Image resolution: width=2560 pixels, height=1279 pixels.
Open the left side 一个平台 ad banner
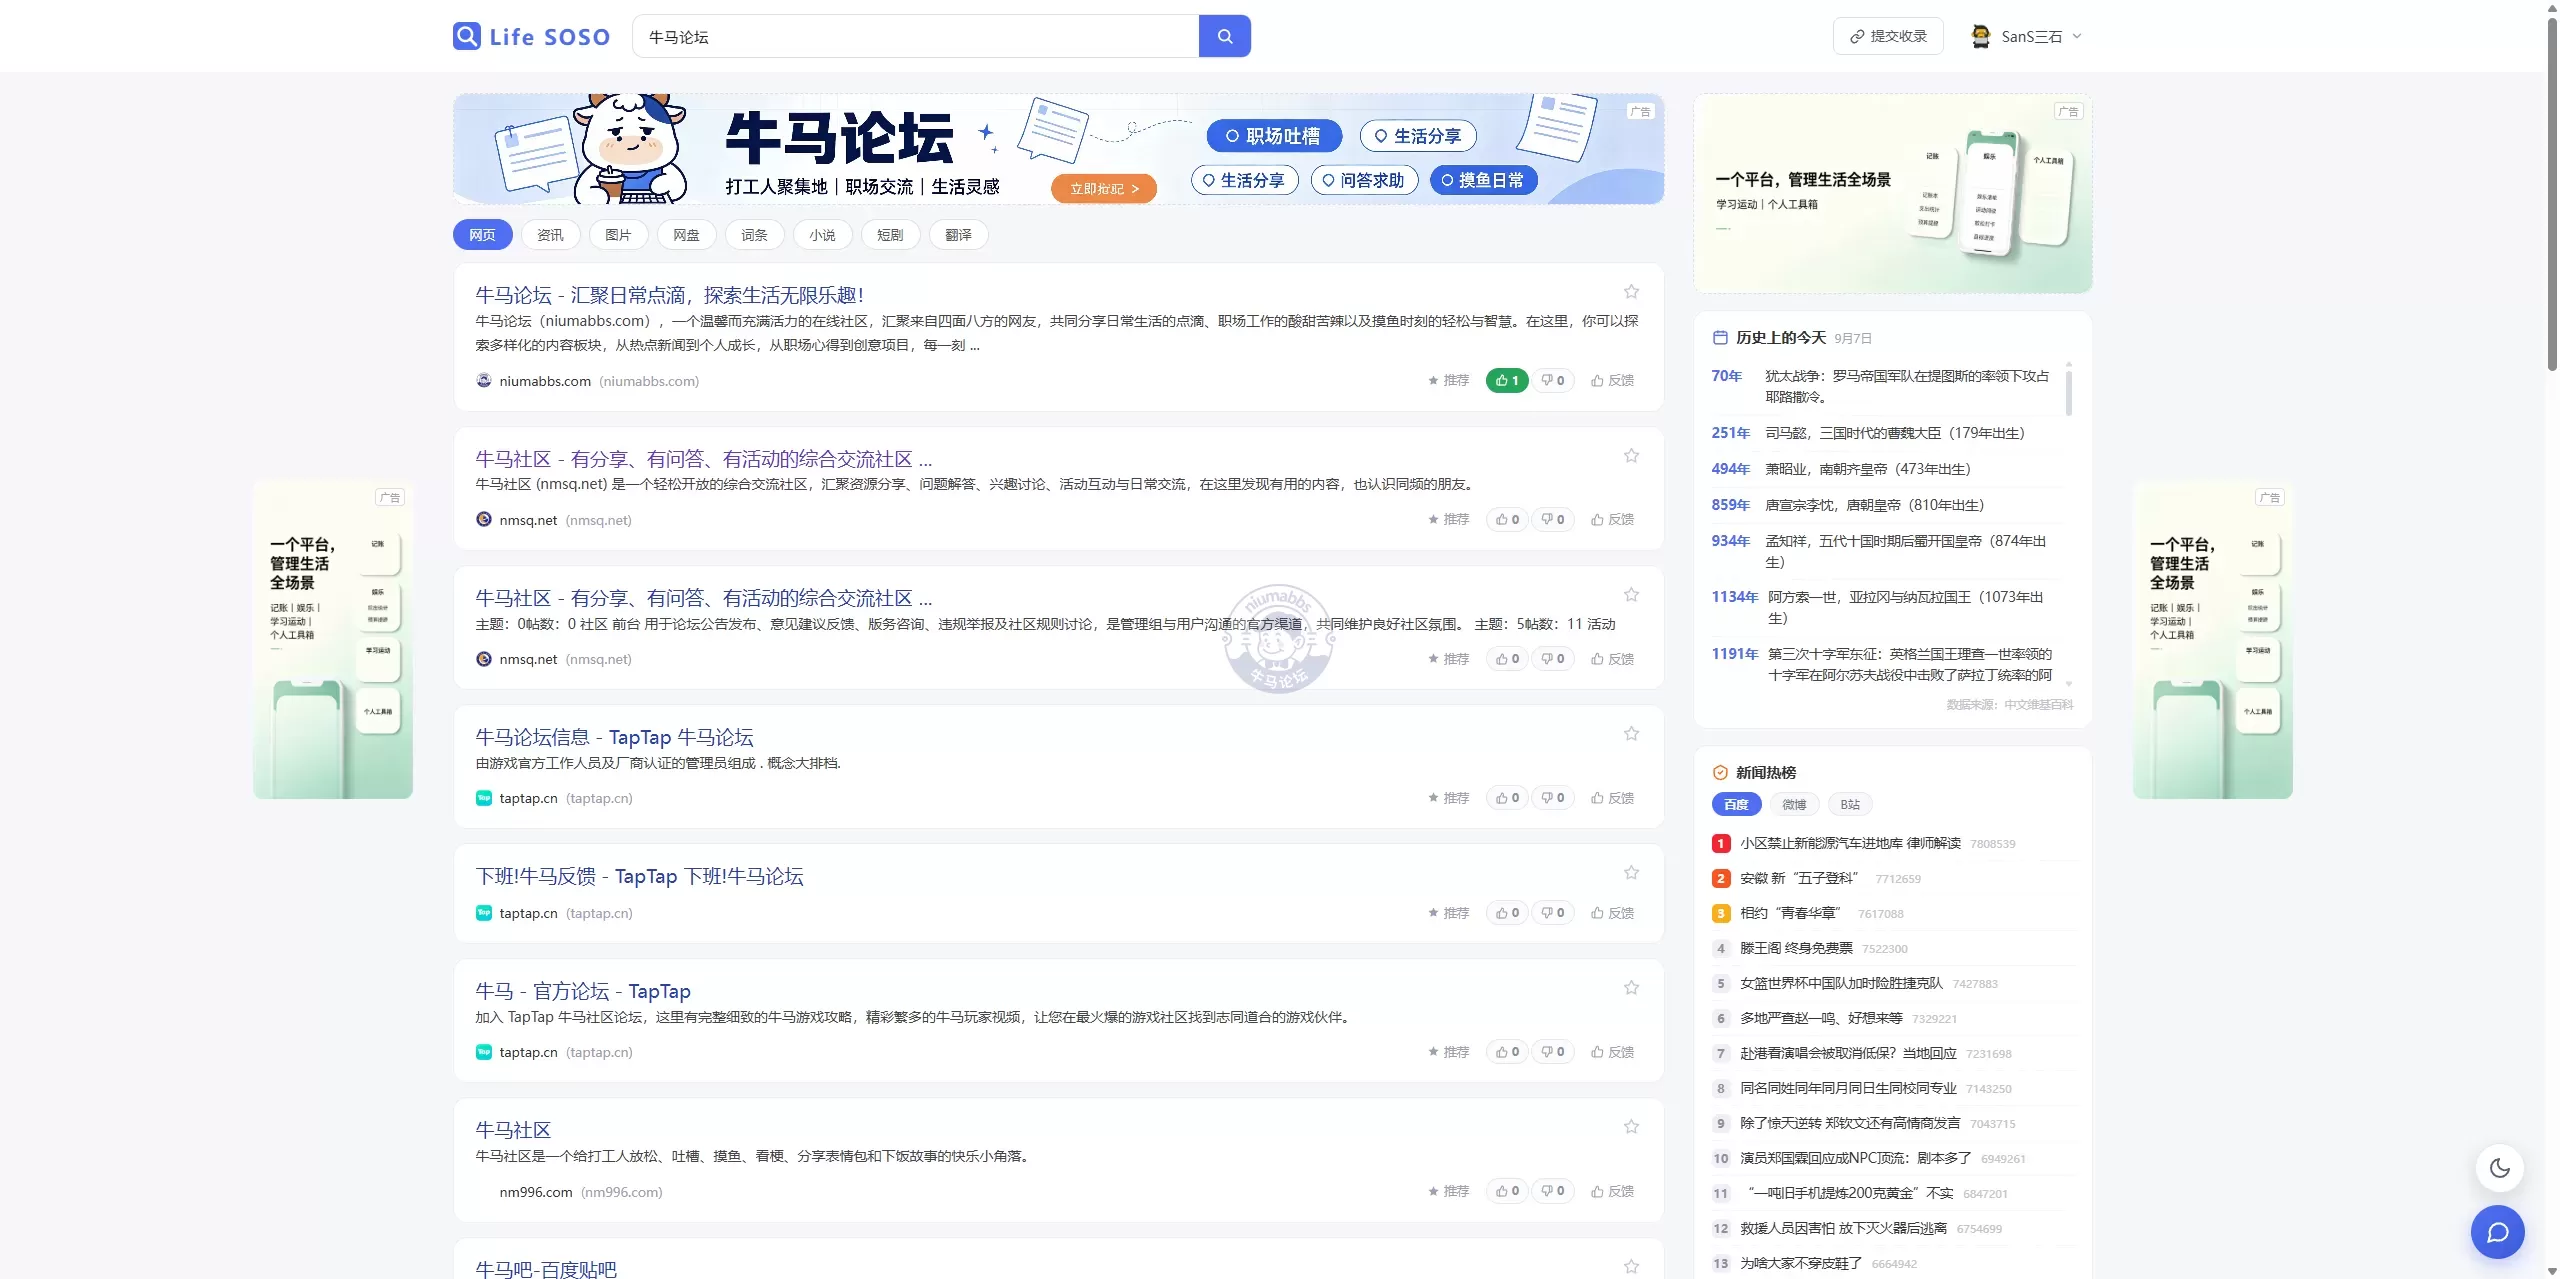click(333, 640)
